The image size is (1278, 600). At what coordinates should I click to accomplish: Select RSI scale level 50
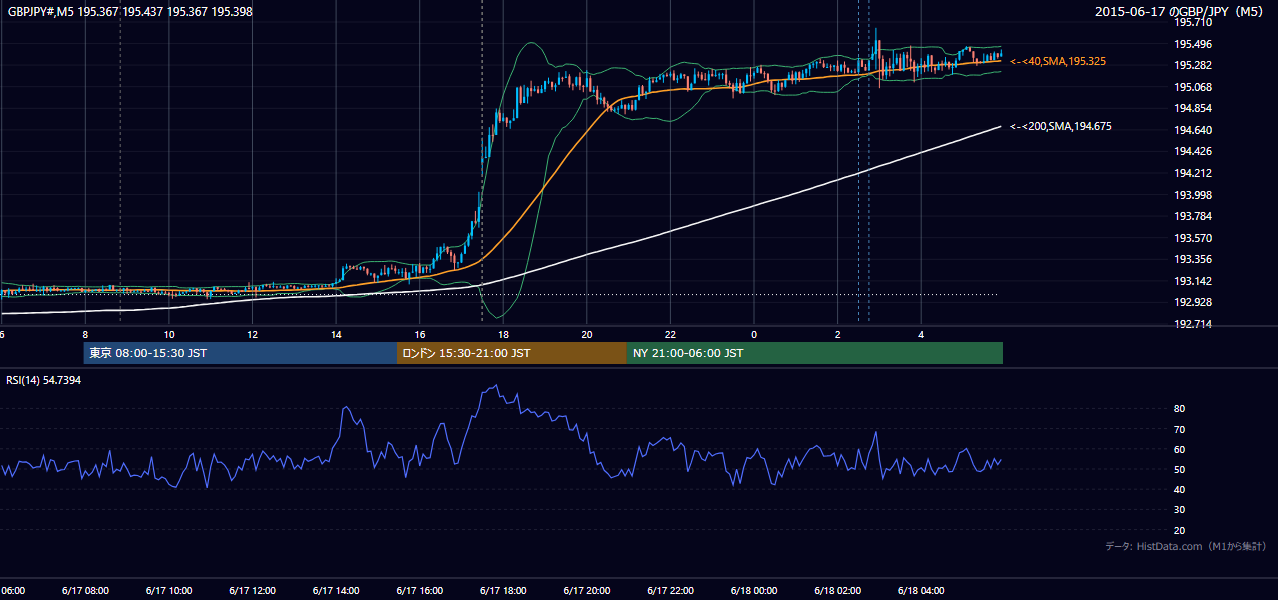click(x=1180, y=469)
